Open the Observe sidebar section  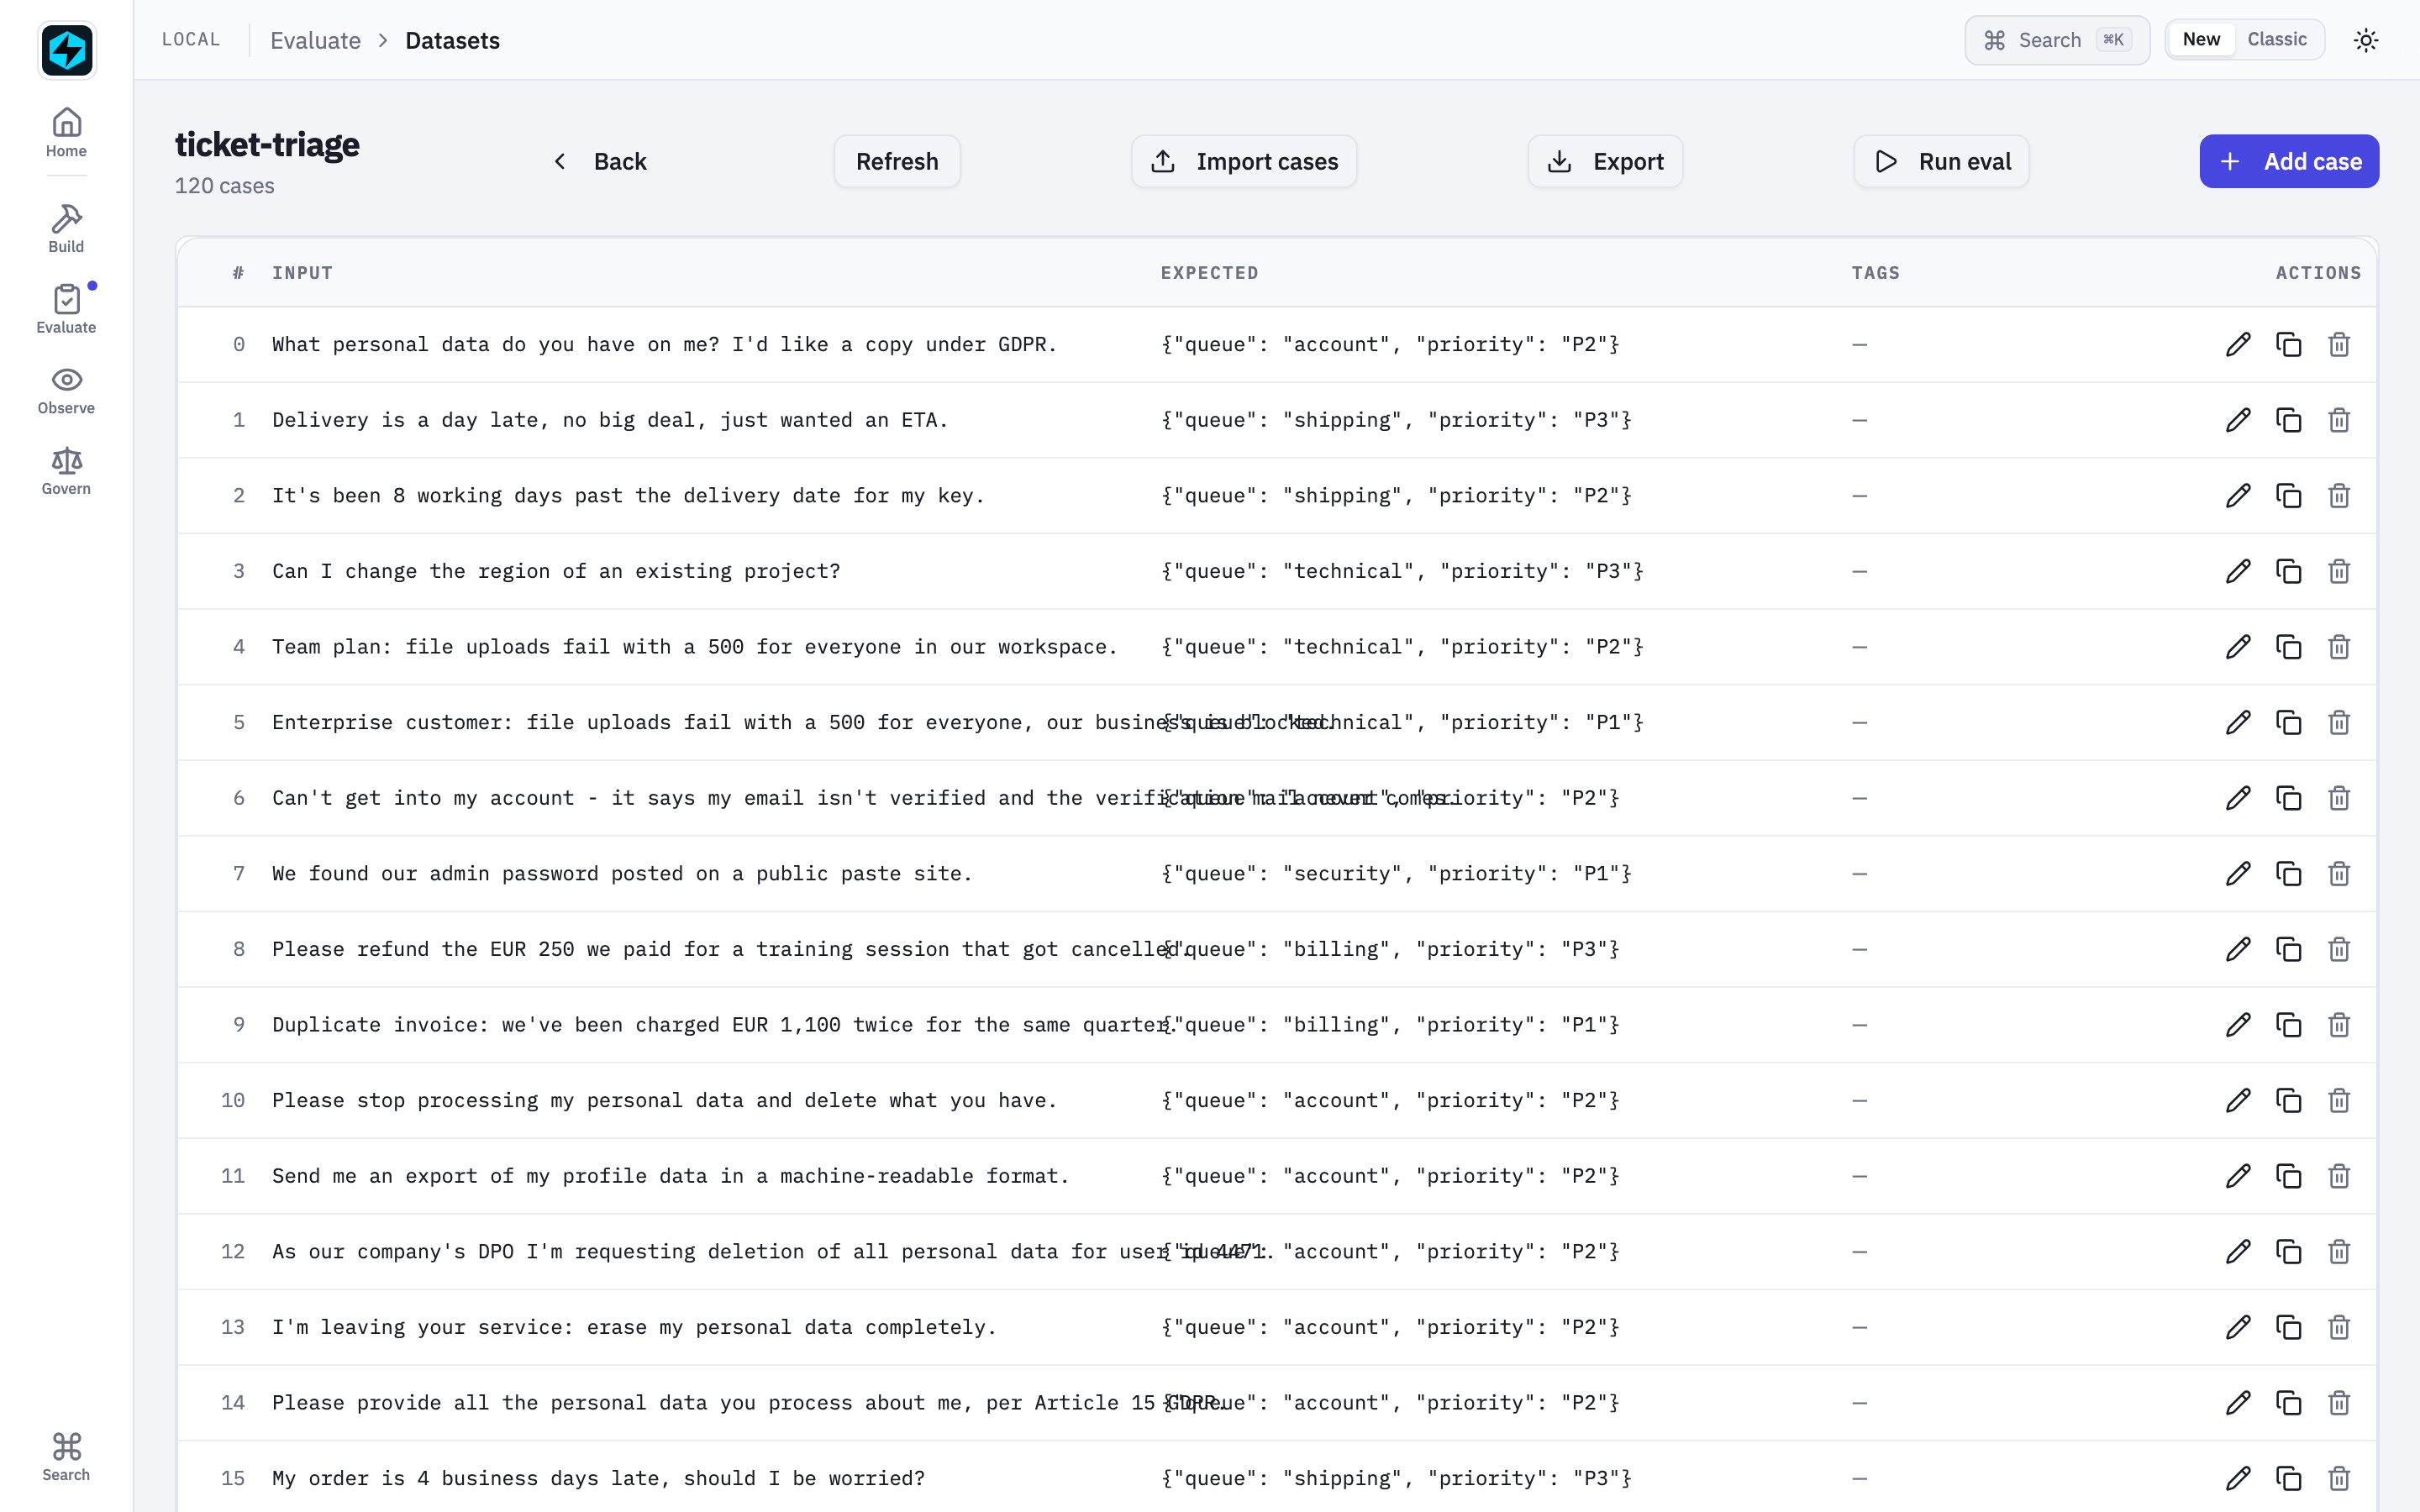click(66, 390)
